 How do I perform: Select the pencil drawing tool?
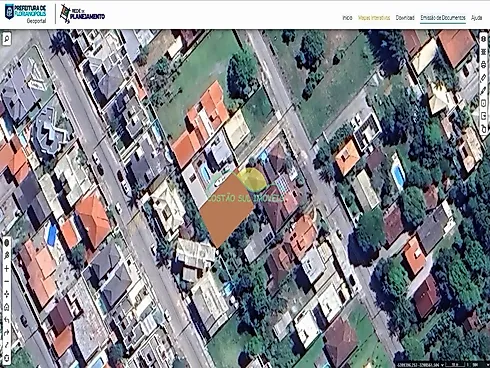(483, 90)
